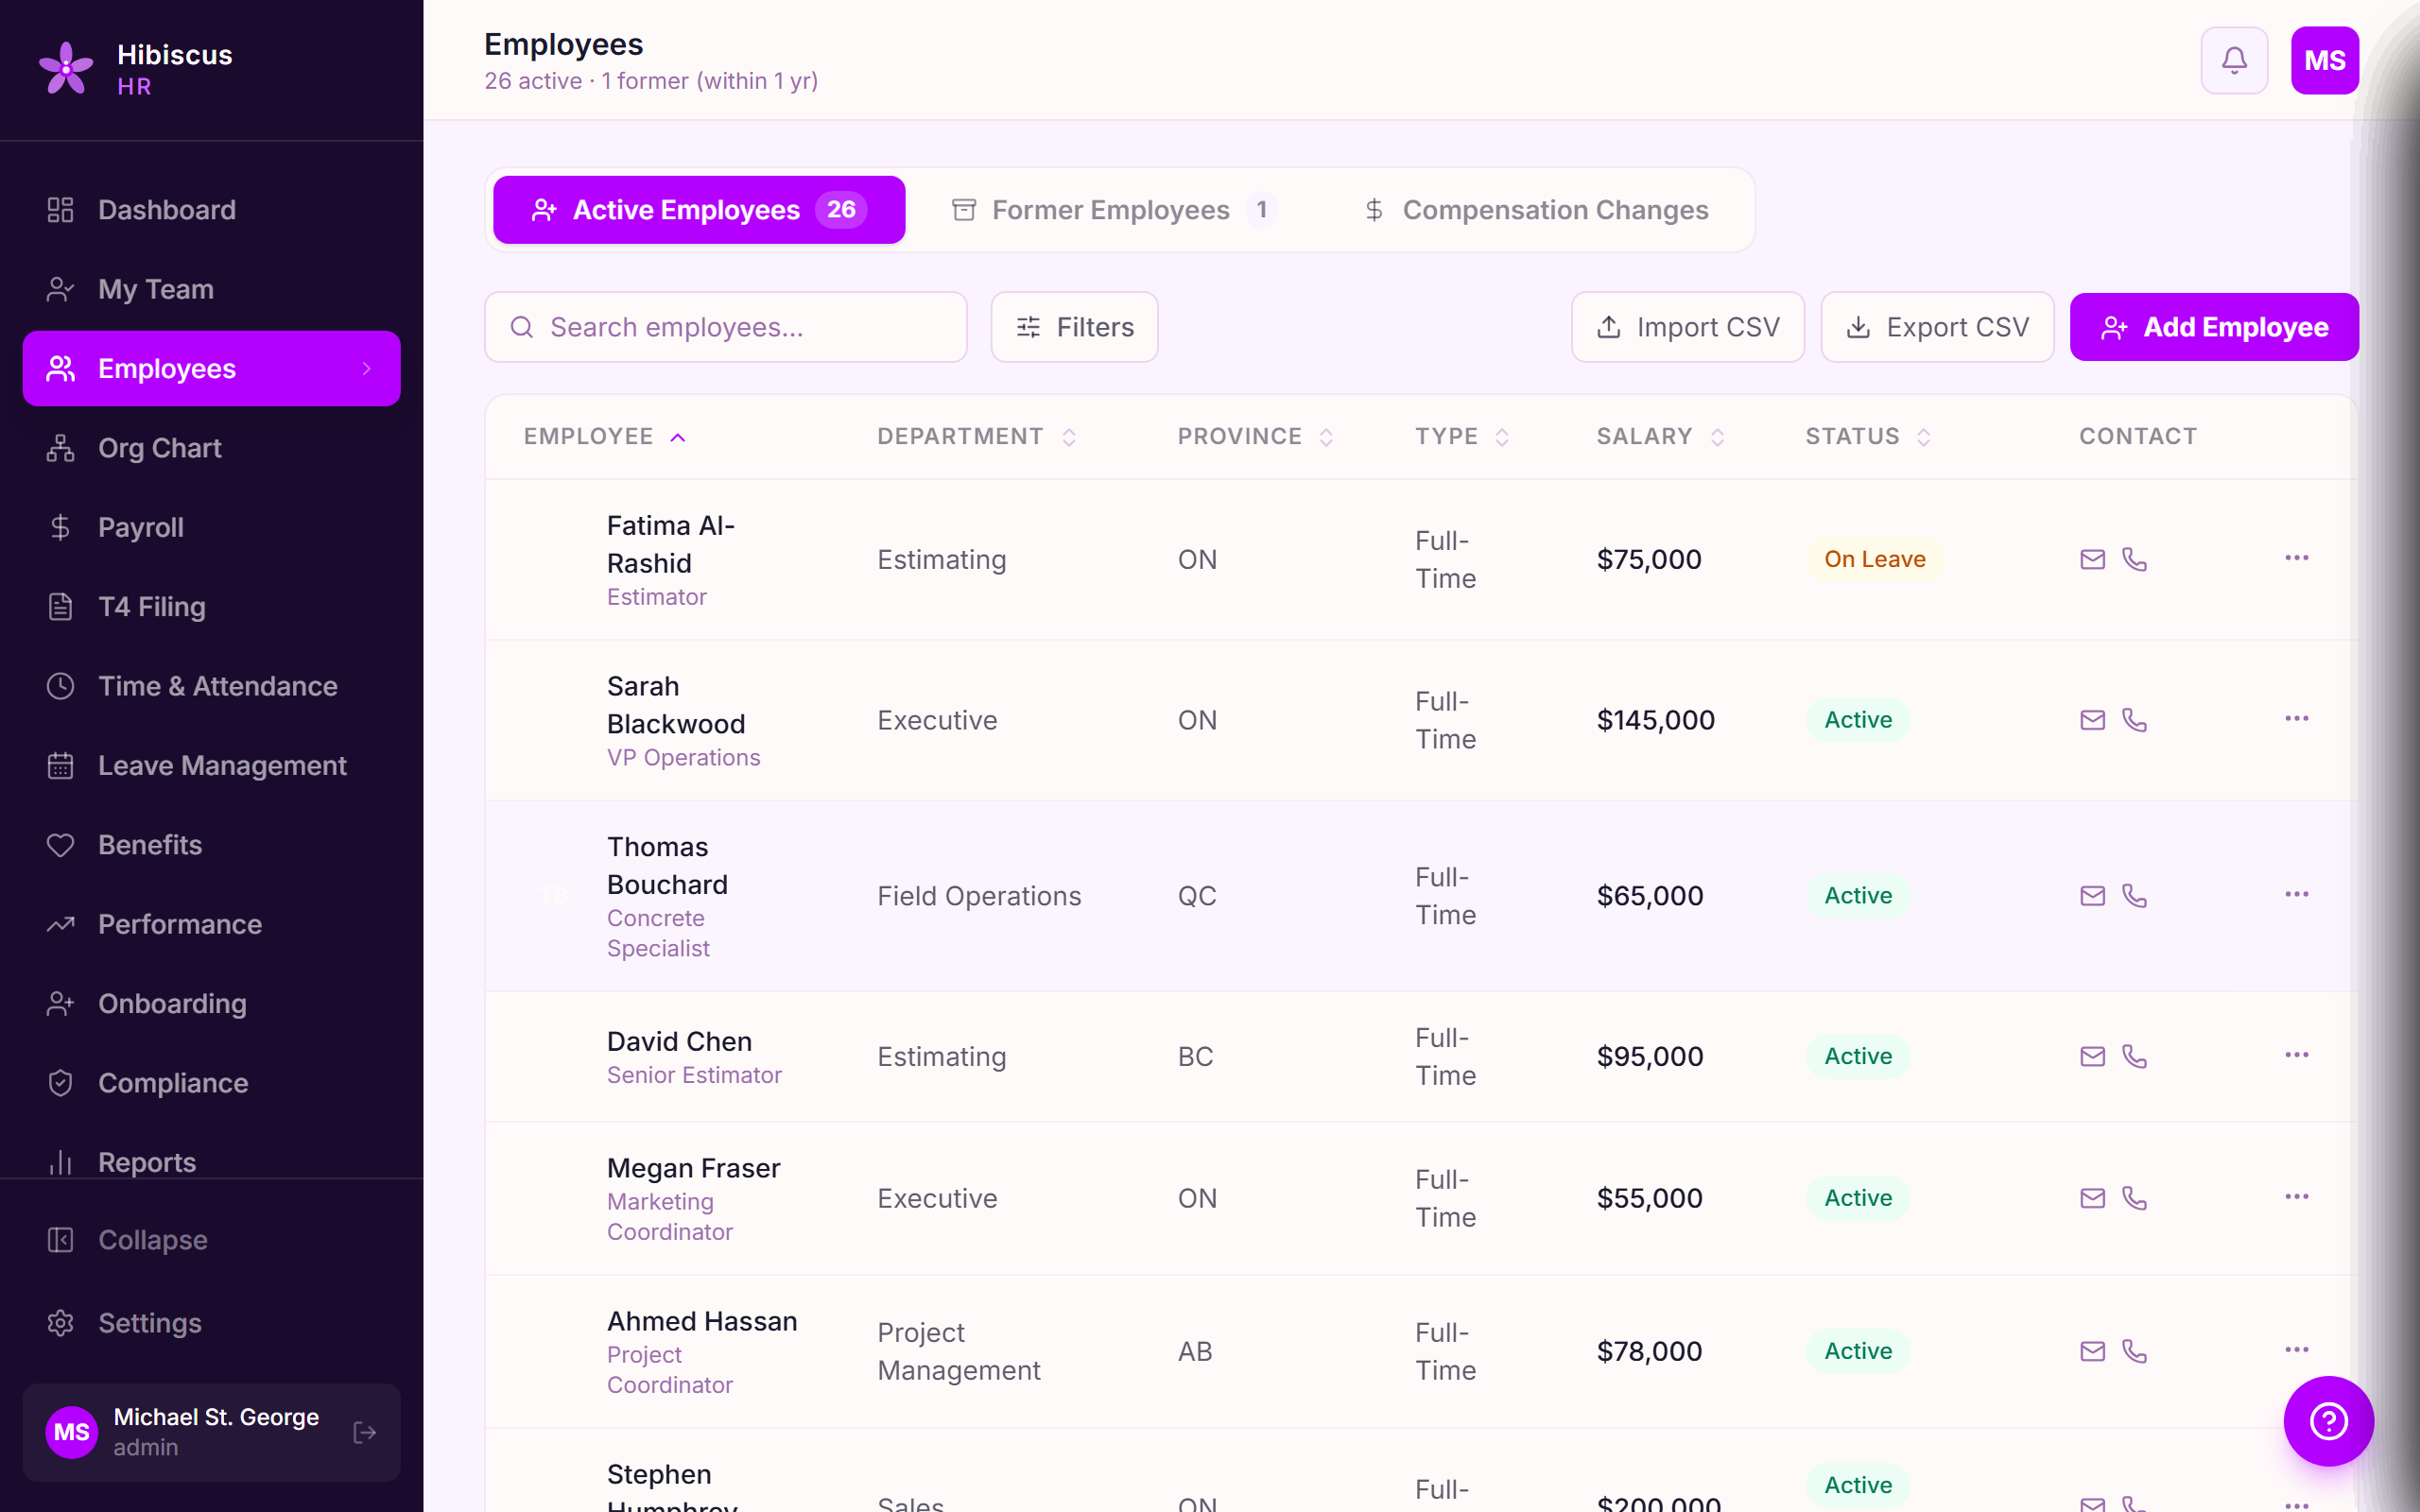
Task: Click the Org Chart icon in sidebar
Action: [x=60, y=448]
